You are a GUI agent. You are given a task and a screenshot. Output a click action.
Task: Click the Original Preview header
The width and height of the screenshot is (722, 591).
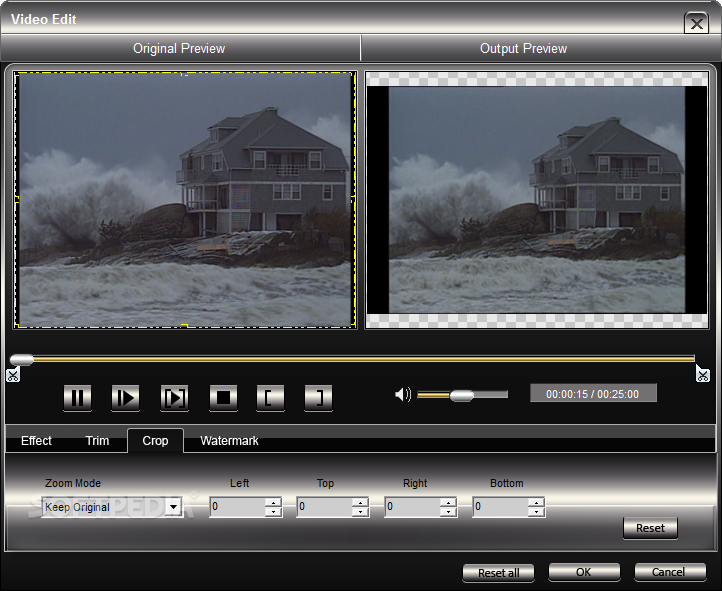pyautogui.click(x=179, y=48)
